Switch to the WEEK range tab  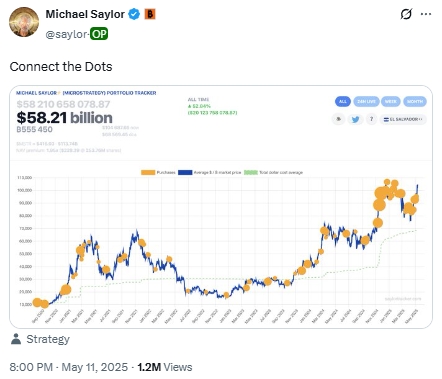(391, 101)
